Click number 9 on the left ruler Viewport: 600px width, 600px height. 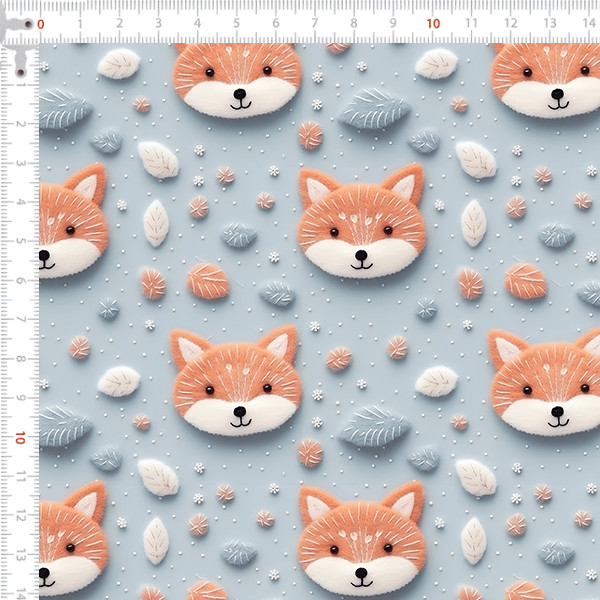pos(20,398)
